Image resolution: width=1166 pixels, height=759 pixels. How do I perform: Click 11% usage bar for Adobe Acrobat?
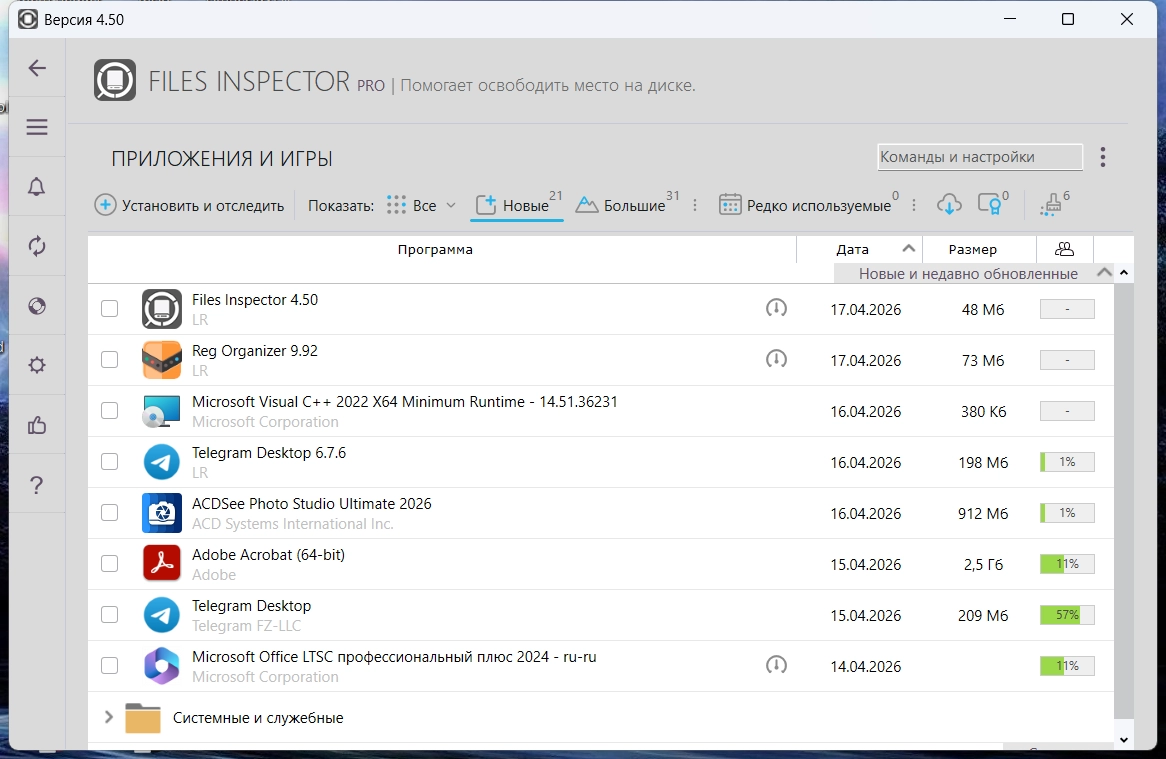(x=1067, y=563)
